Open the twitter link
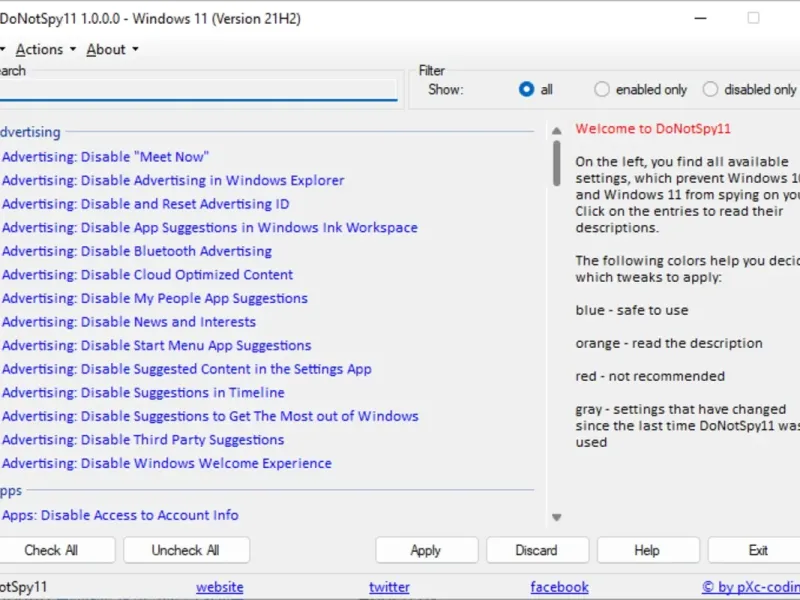 (x=389, y=587)
